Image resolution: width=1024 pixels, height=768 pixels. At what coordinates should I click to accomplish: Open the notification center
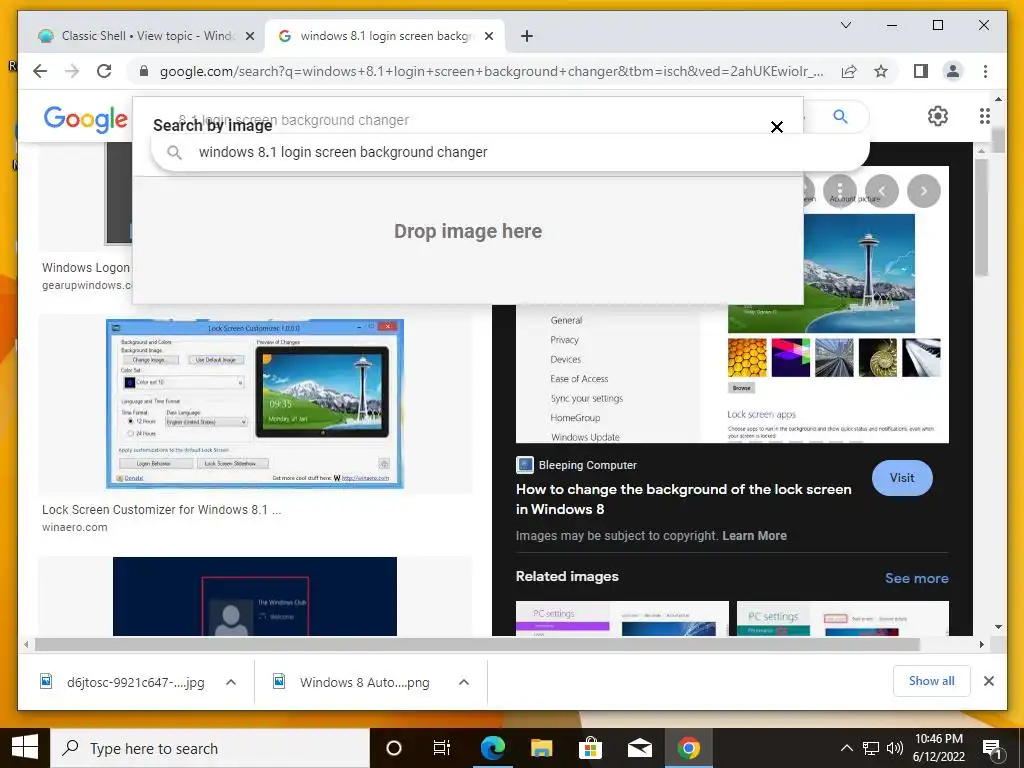(992, 749)
